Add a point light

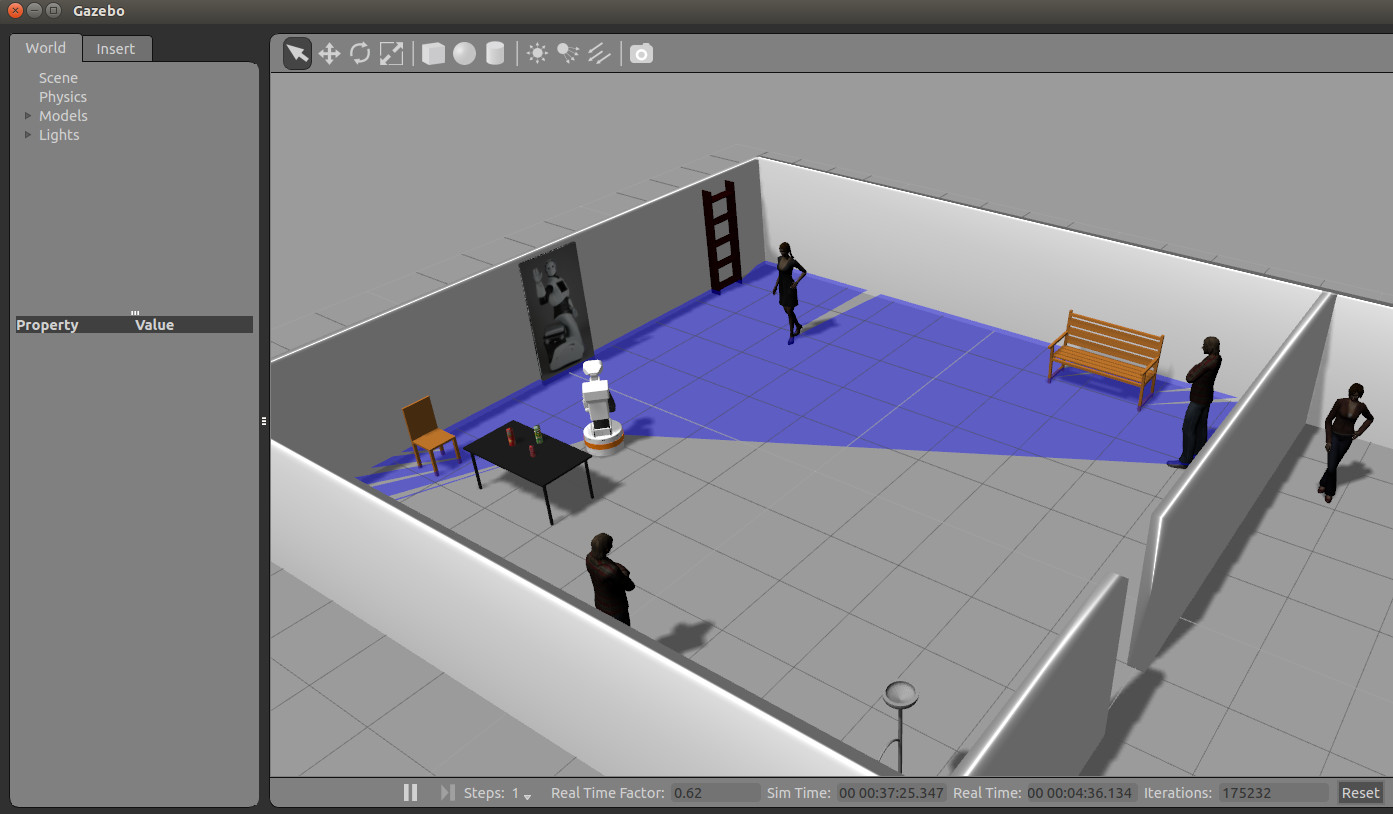pos(538,54)
